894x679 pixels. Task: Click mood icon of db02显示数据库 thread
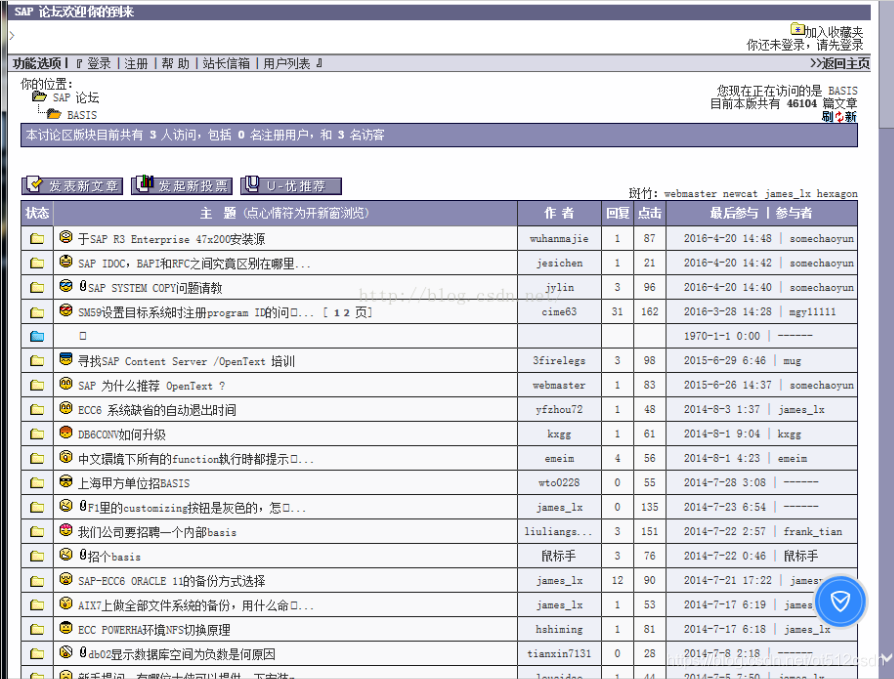66,652
